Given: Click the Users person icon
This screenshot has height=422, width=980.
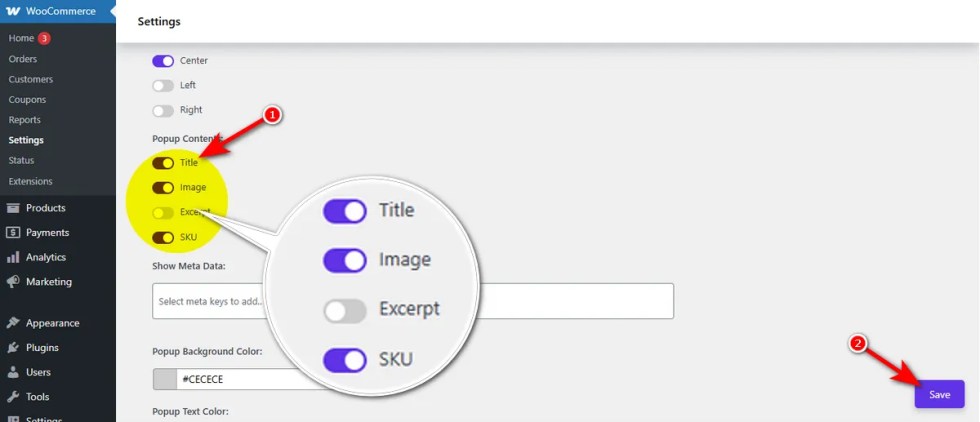Looking at the screenshot, I should tap(13, 372).
